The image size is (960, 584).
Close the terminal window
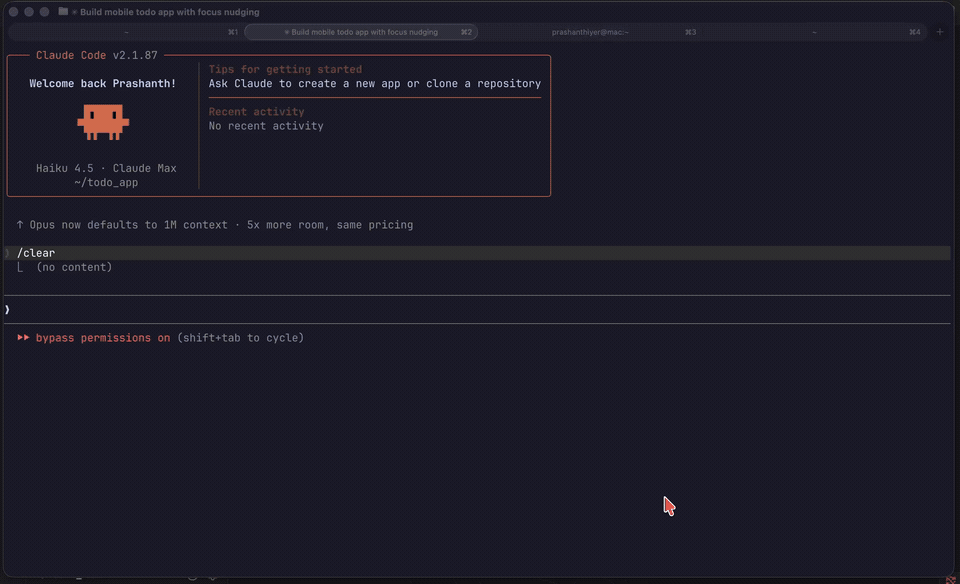coord(13,12)
